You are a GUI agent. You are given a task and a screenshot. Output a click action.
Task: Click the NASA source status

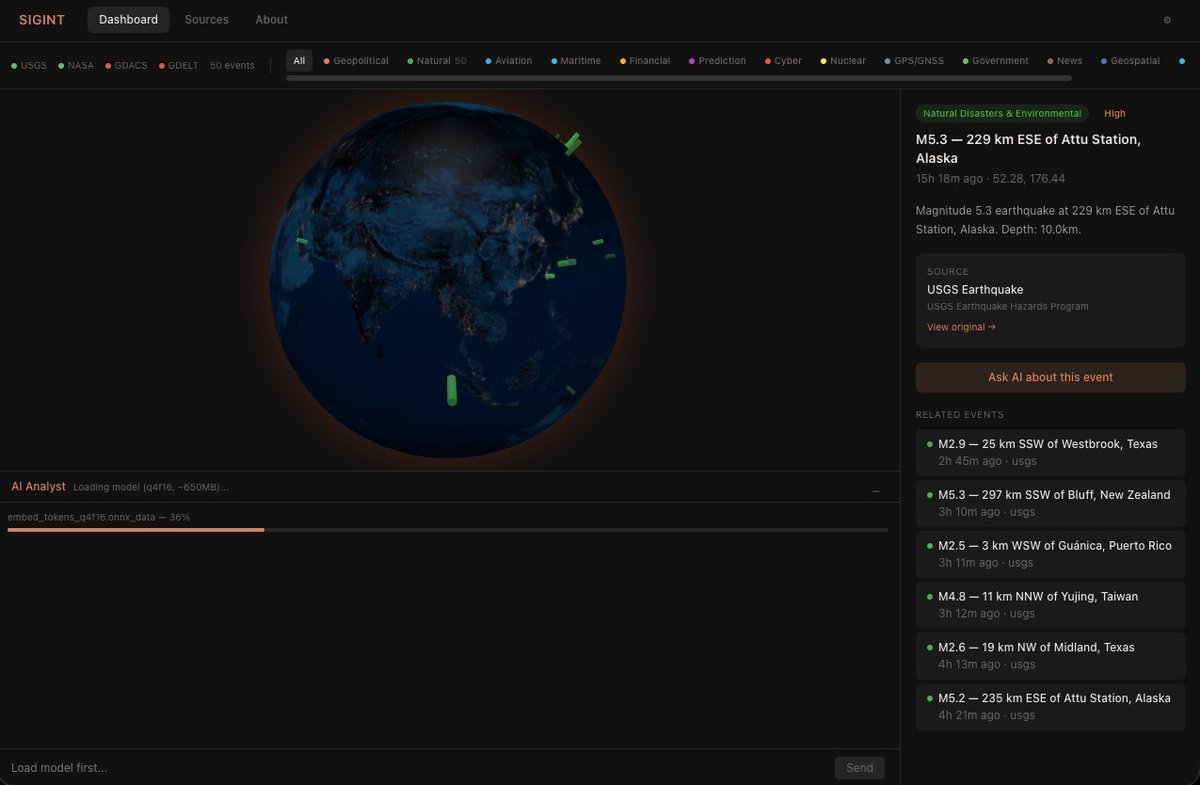76,65
